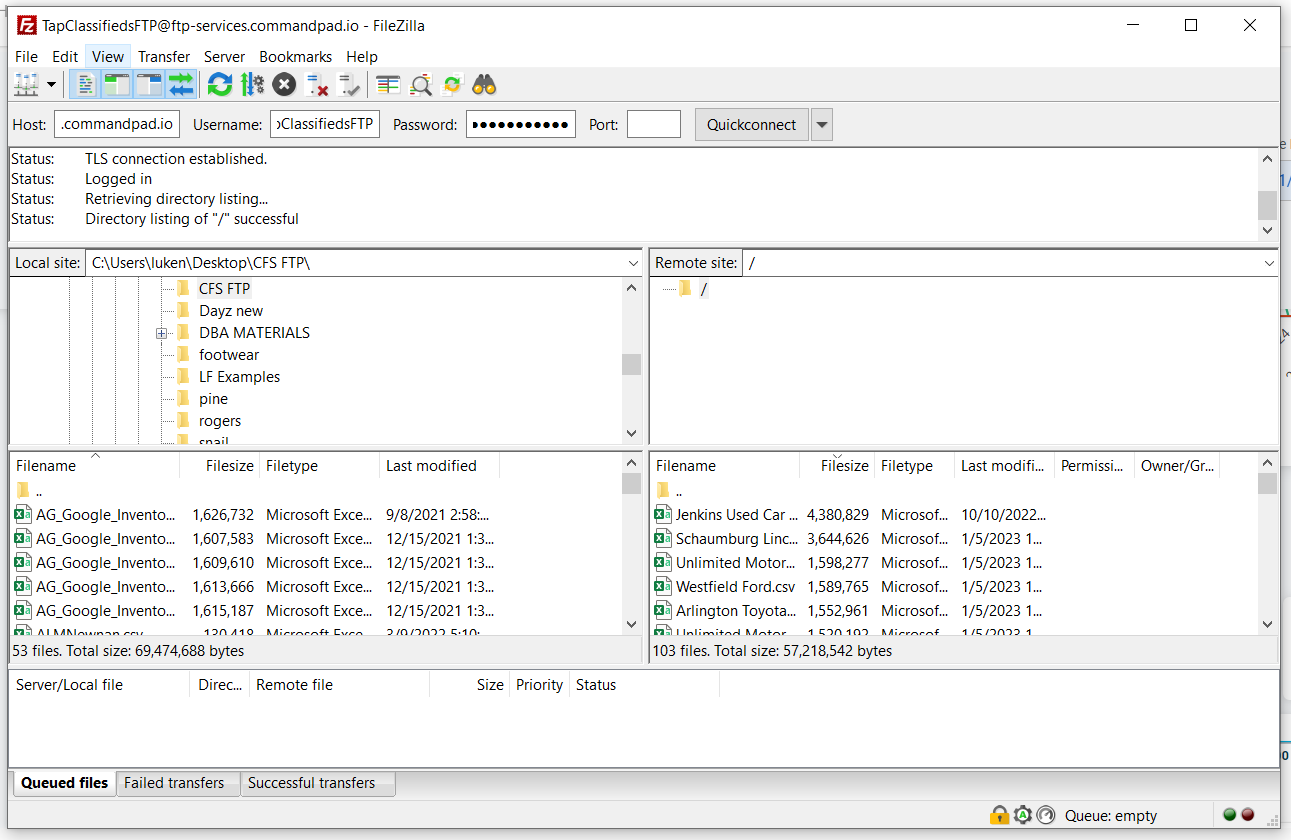The width and height of the screenshot is (1291, 840).
Task: Open the Bookmarks menu
Action: tap(295, 57)
